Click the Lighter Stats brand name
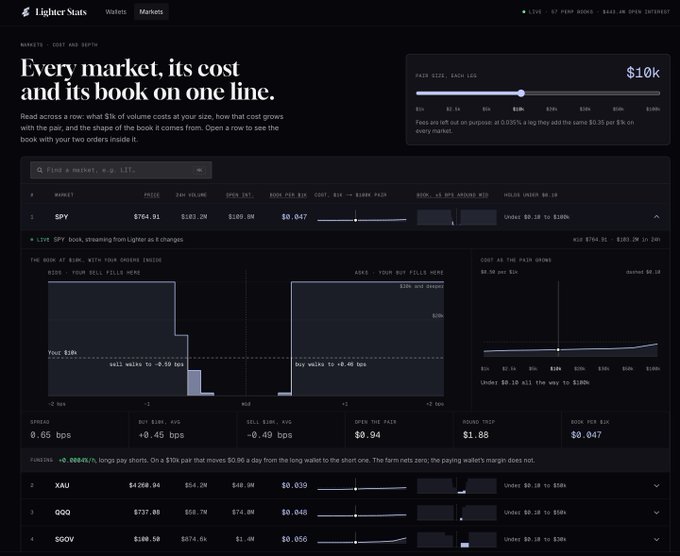Viewport: 680px width, 556px height. click(61, 12)
